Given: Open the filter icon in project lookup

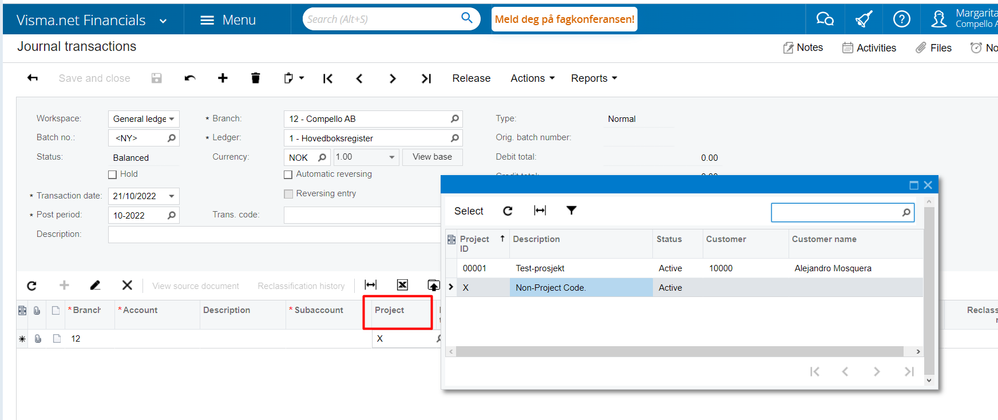Looking at the screenshot, I should point(572,211).
